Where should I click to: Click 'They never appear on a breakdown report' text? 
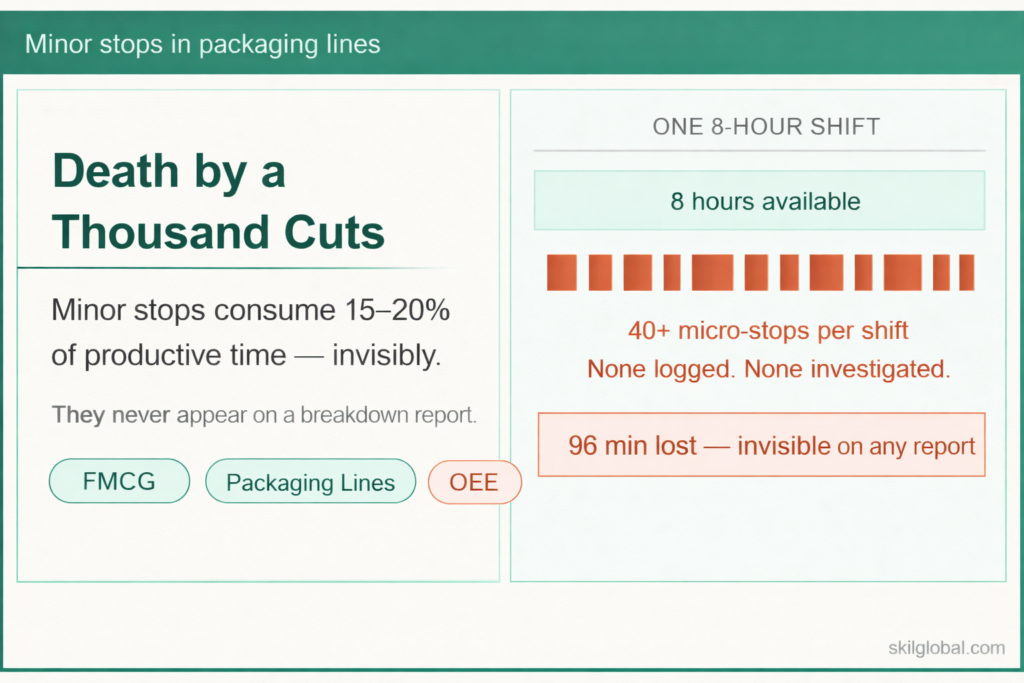[x=264, y=415]
